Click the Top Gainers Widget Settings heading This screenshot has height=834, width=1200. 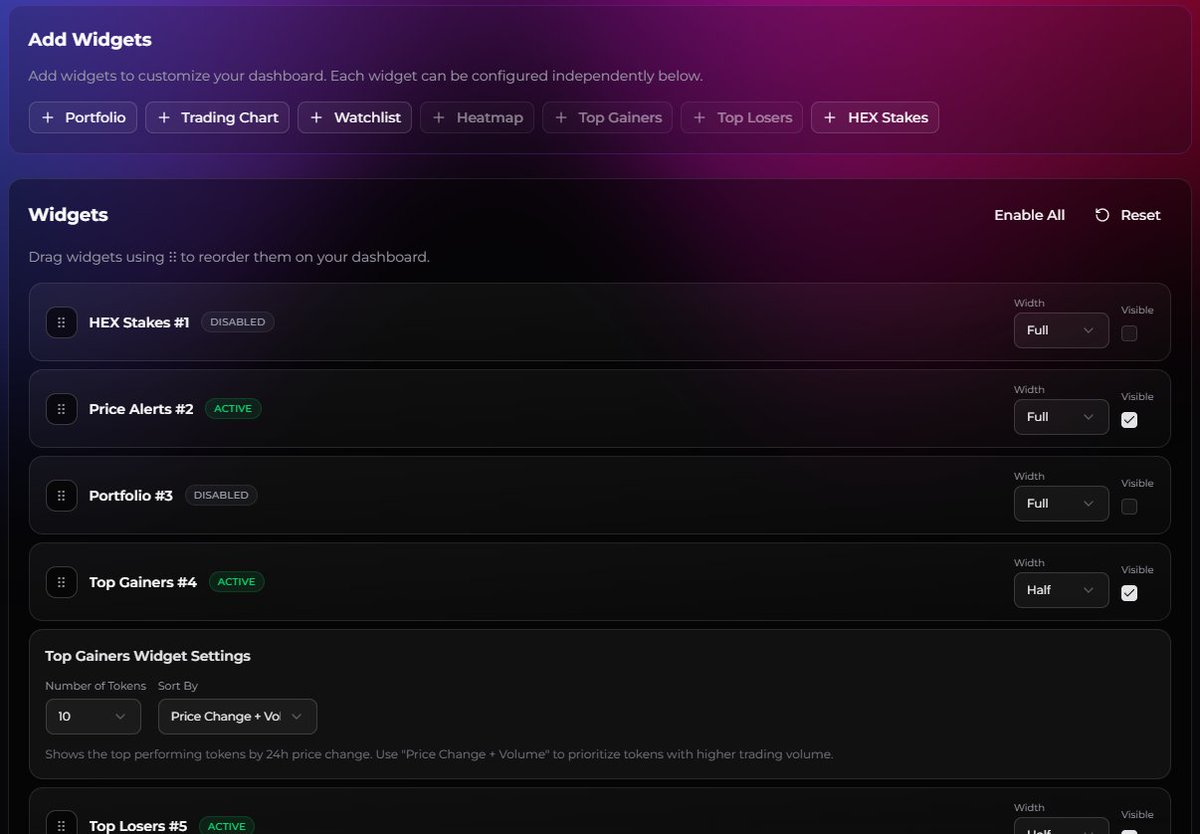tap(148, 656)
